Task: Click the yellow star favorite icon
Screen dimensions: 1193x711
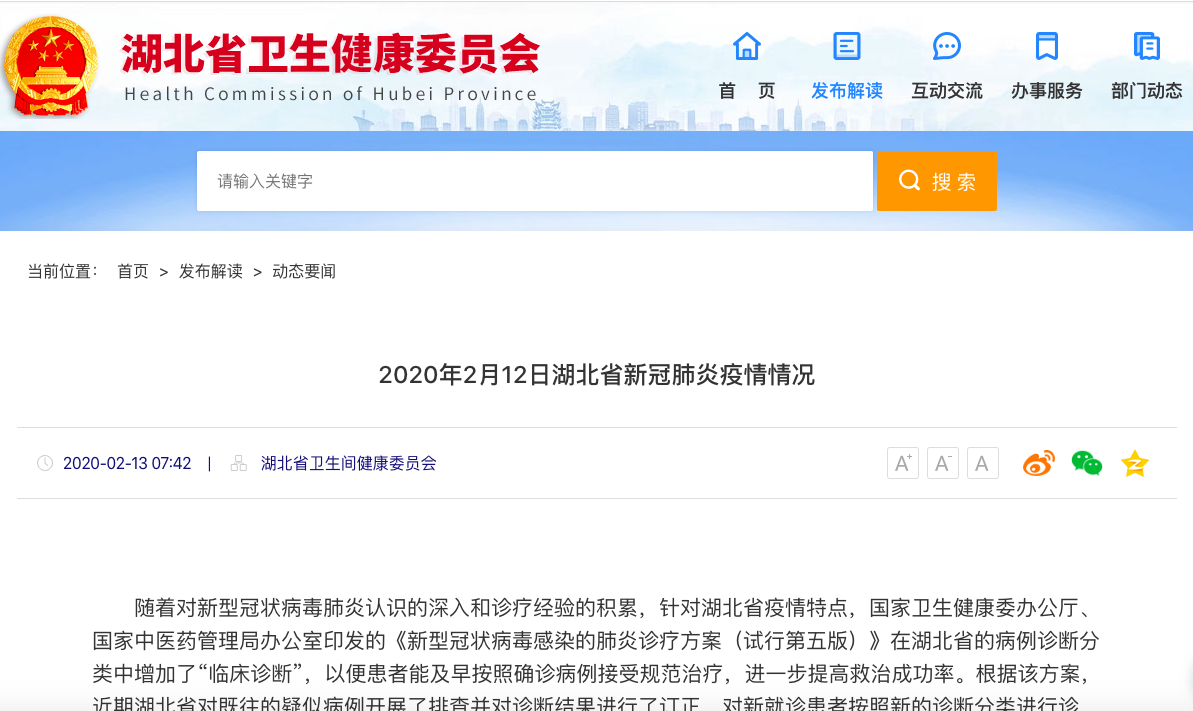Action: [x=1134, y=463]
